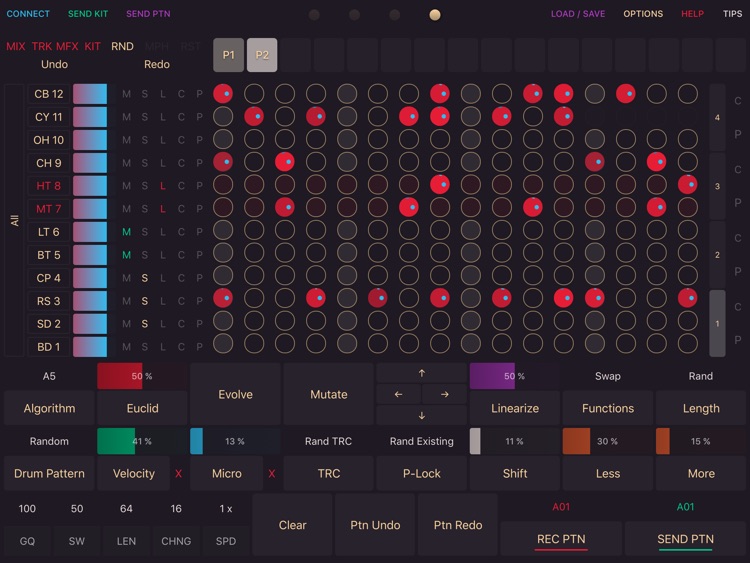Select pattern slot P1
Viewport: 750px width, 563px height.
229,55
